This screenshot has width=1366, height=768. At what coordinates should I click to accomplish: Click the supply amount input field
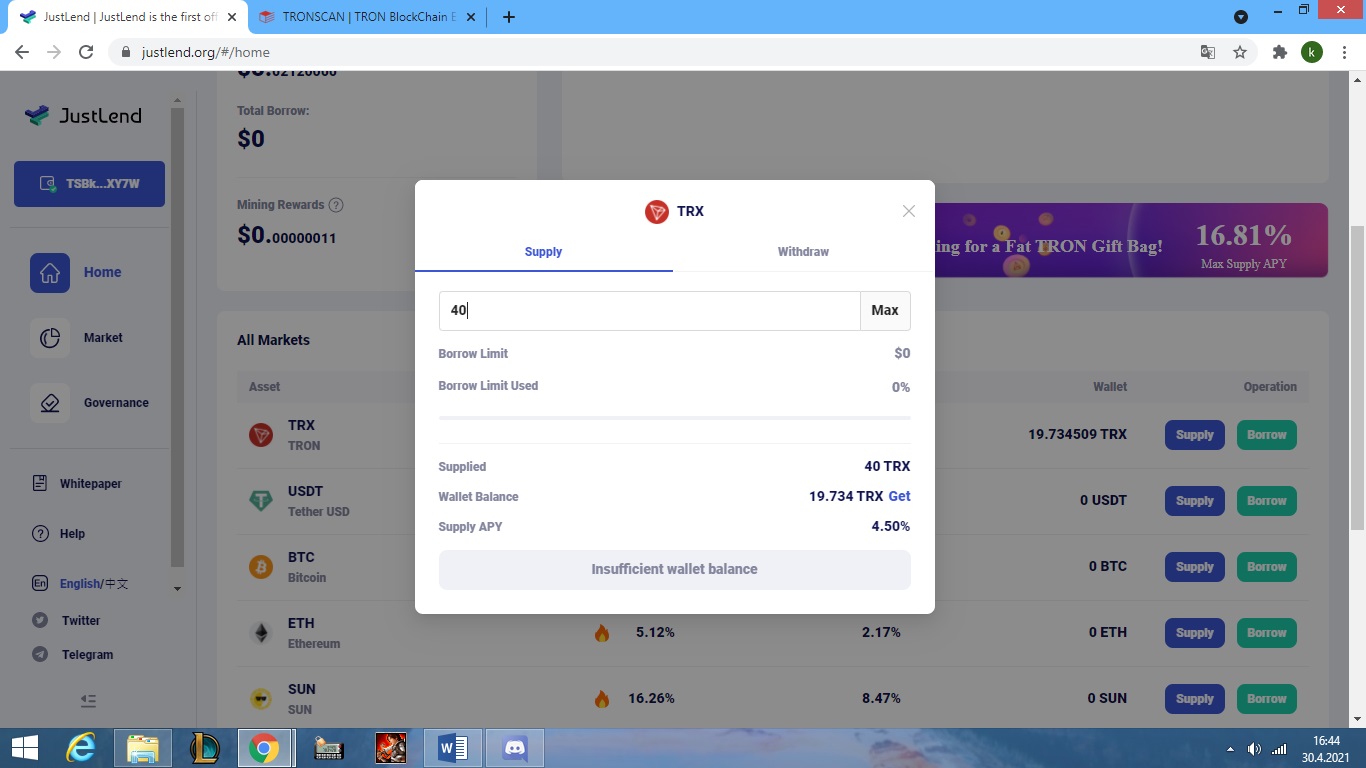click(x=649, y=311)
